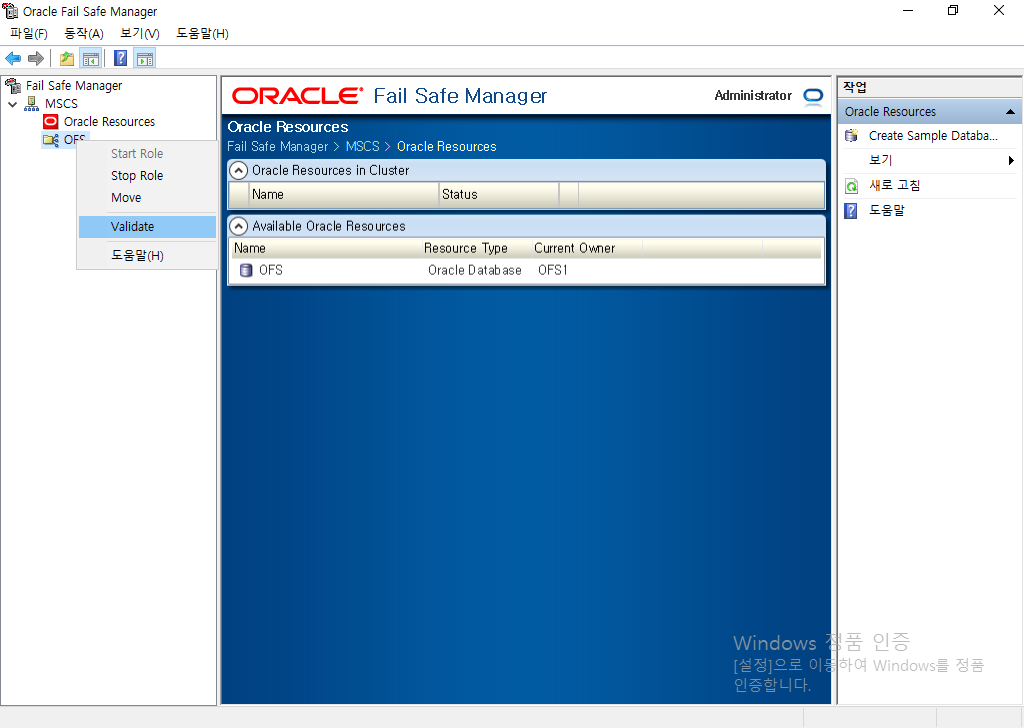Screen dimensions: 1024x728
Task: Expand the 보기 submenu arrow in actions pane
Action: point(1011,161)
